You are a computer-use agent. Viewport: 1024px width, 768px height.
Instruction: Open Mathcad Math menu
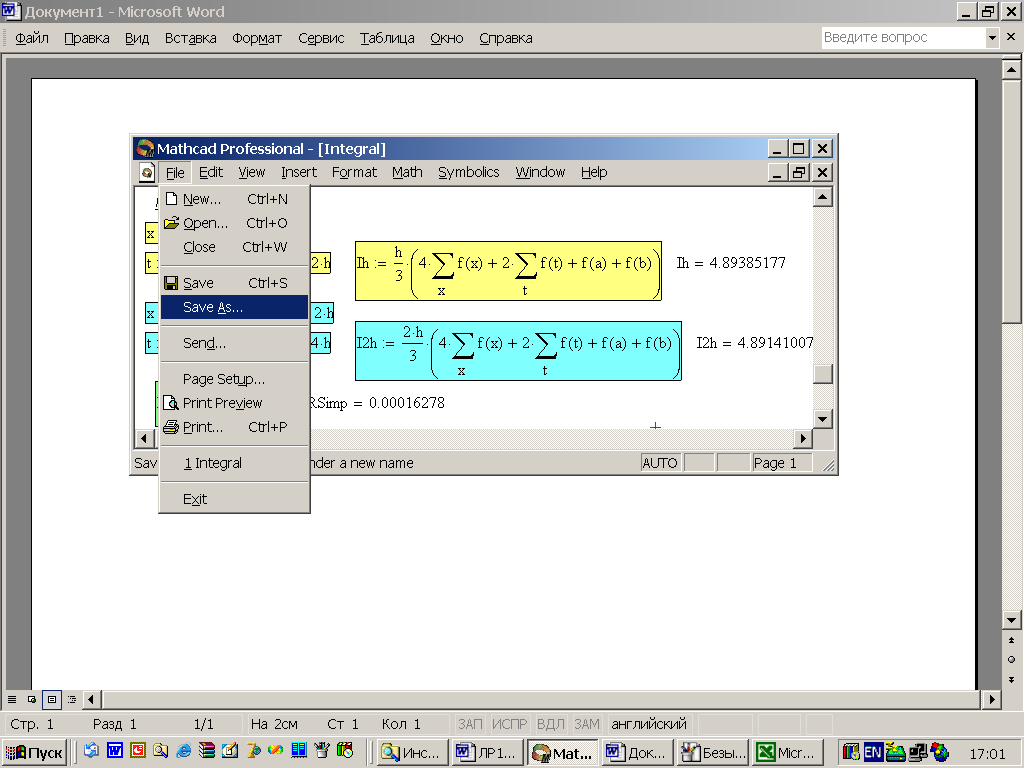point(408,172)
